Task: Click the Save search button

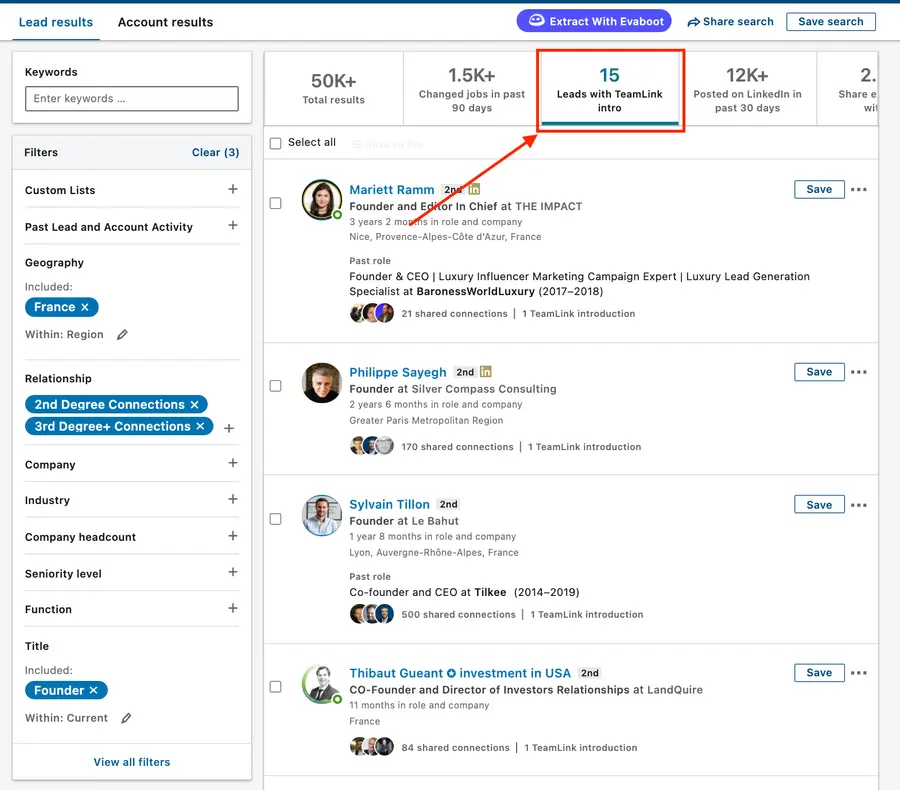Action: point(831,22)
